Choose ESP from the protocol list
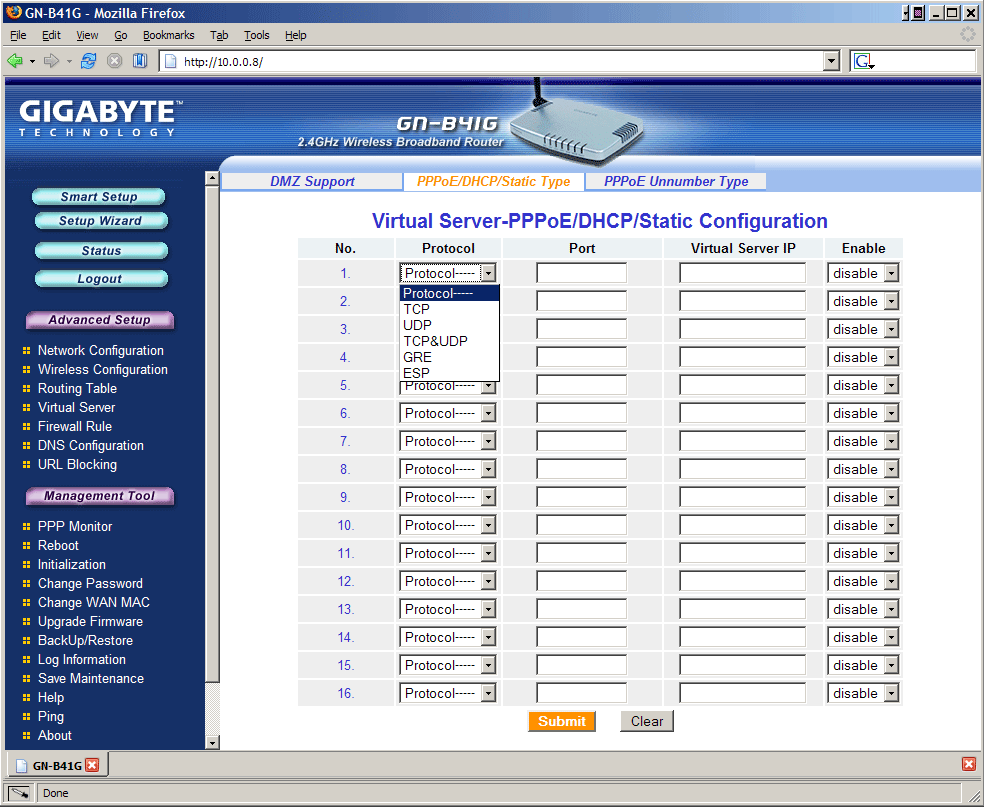 (x=449, y=373)
